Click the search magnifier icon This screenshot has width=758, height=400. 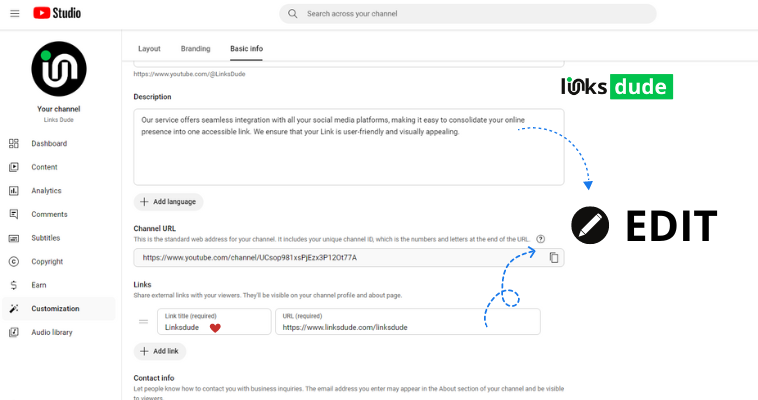(292, 14)
